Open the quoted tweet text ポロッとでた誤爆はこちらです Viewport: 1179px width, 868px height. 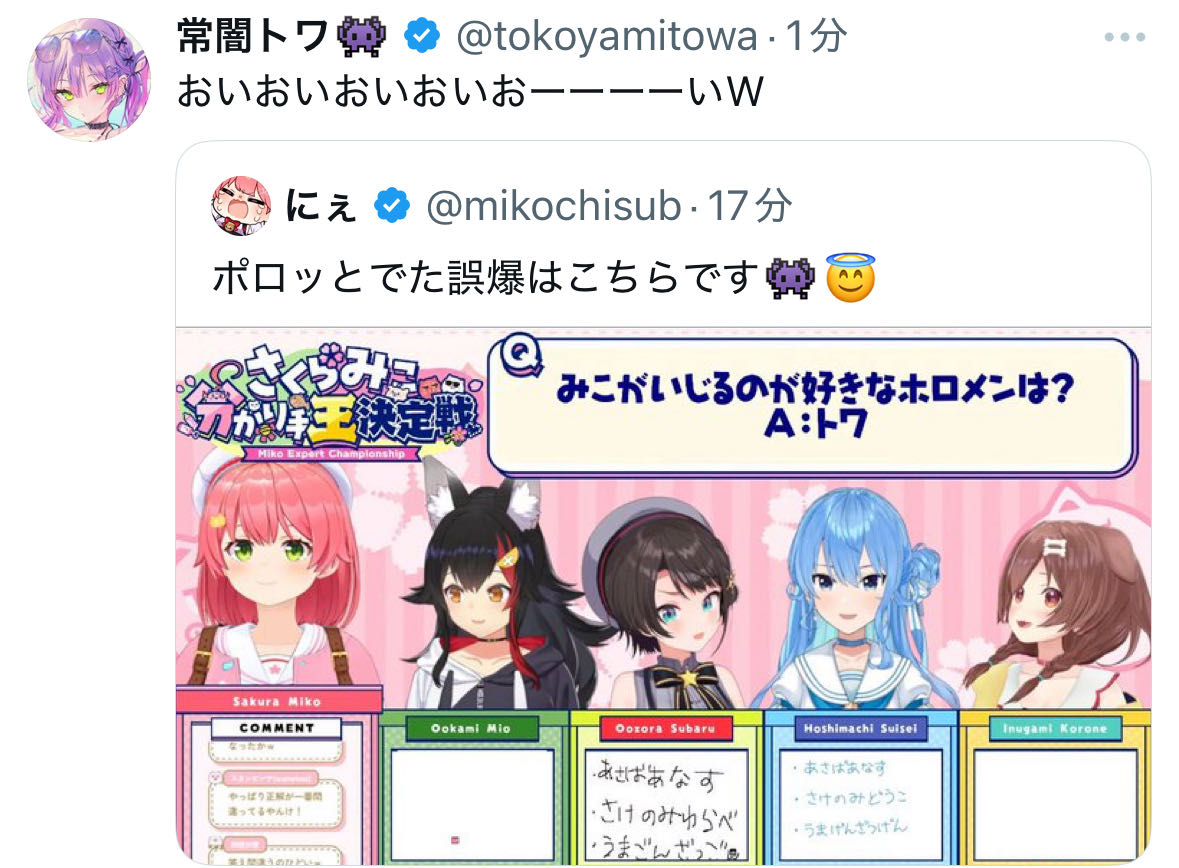[x=485, y=278]
